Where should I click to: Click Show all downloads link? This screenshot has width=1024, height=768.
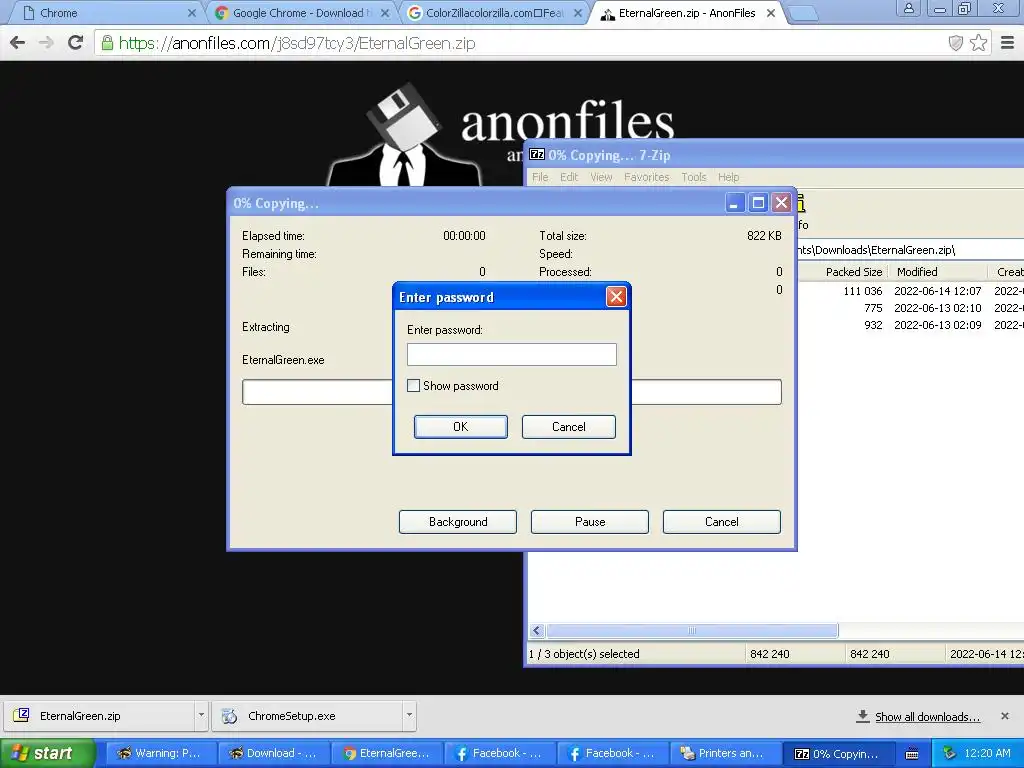pos(927,716)
